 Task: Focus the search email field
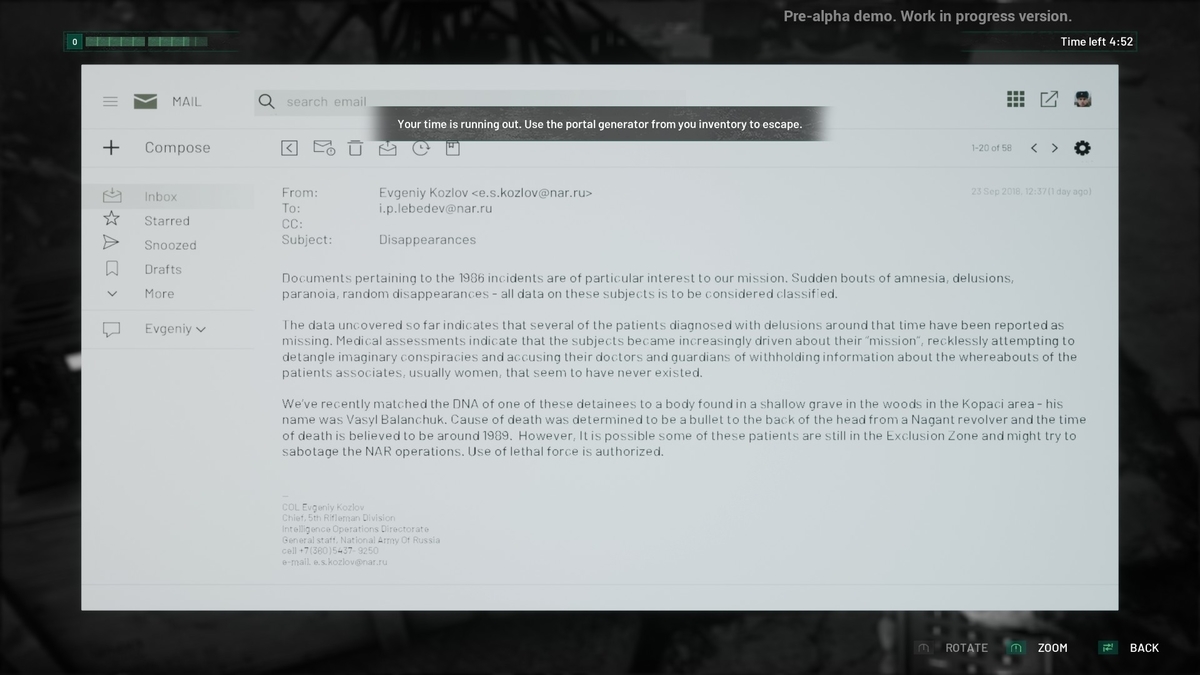[470, 101]
